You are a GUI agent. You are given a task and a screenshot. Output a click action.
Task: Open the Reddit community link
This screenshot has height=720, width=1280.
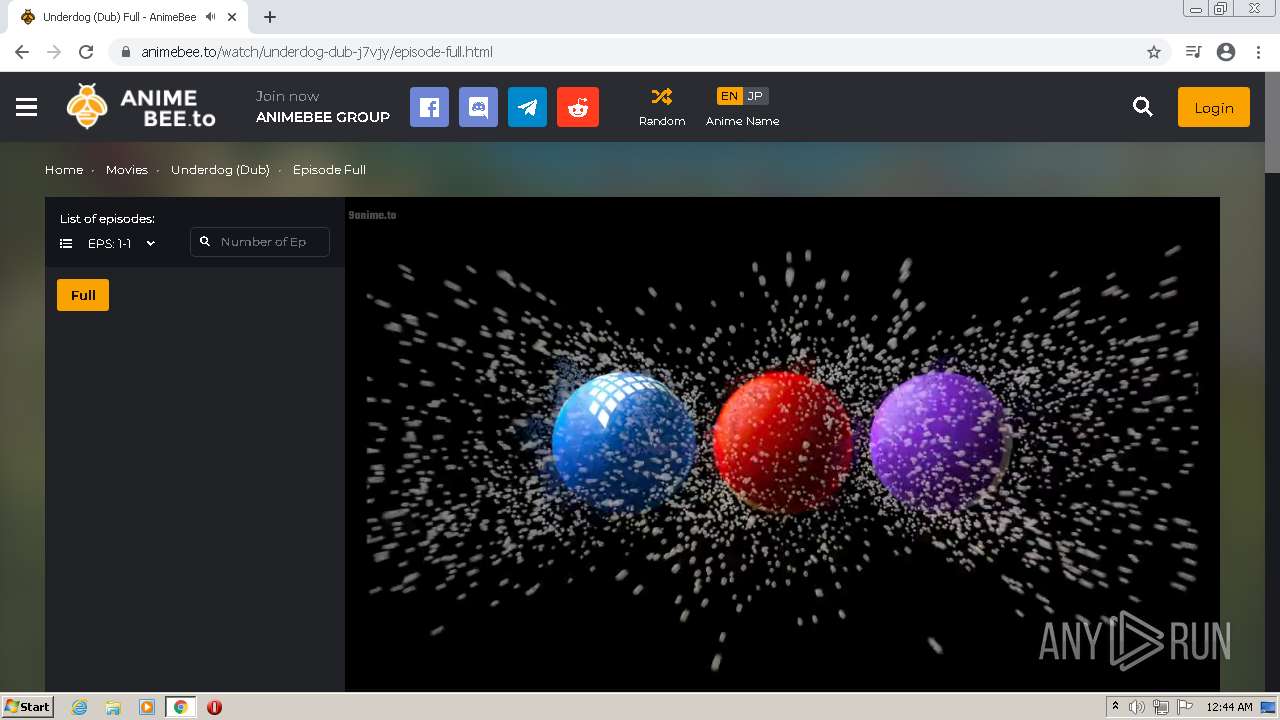[x=578, y=107]
